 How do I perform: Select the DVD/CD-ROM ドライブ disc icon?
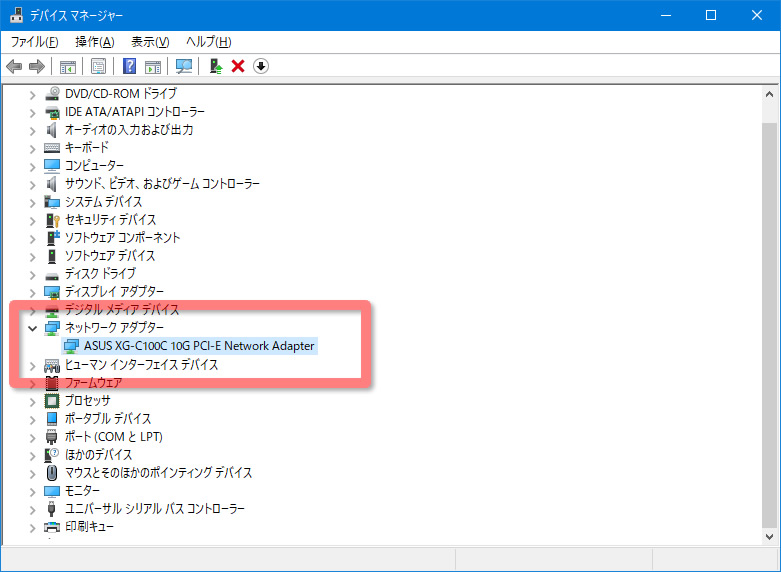click(52, 93)
